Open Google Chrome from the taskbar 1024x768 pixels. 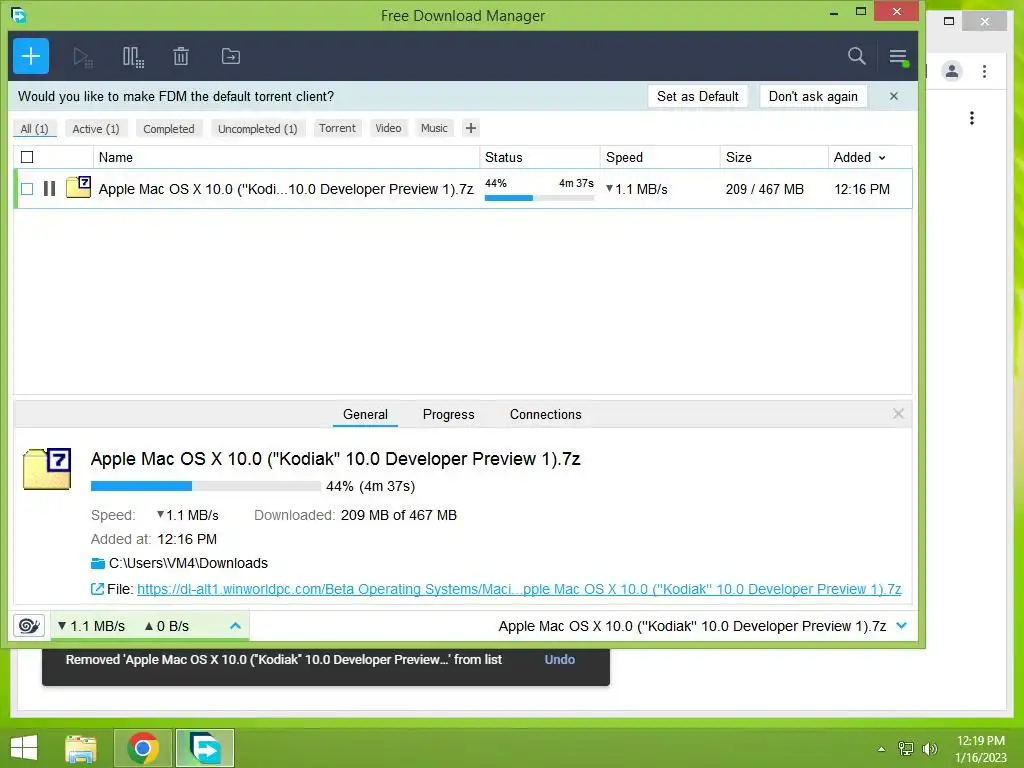(x=143, y=748)
